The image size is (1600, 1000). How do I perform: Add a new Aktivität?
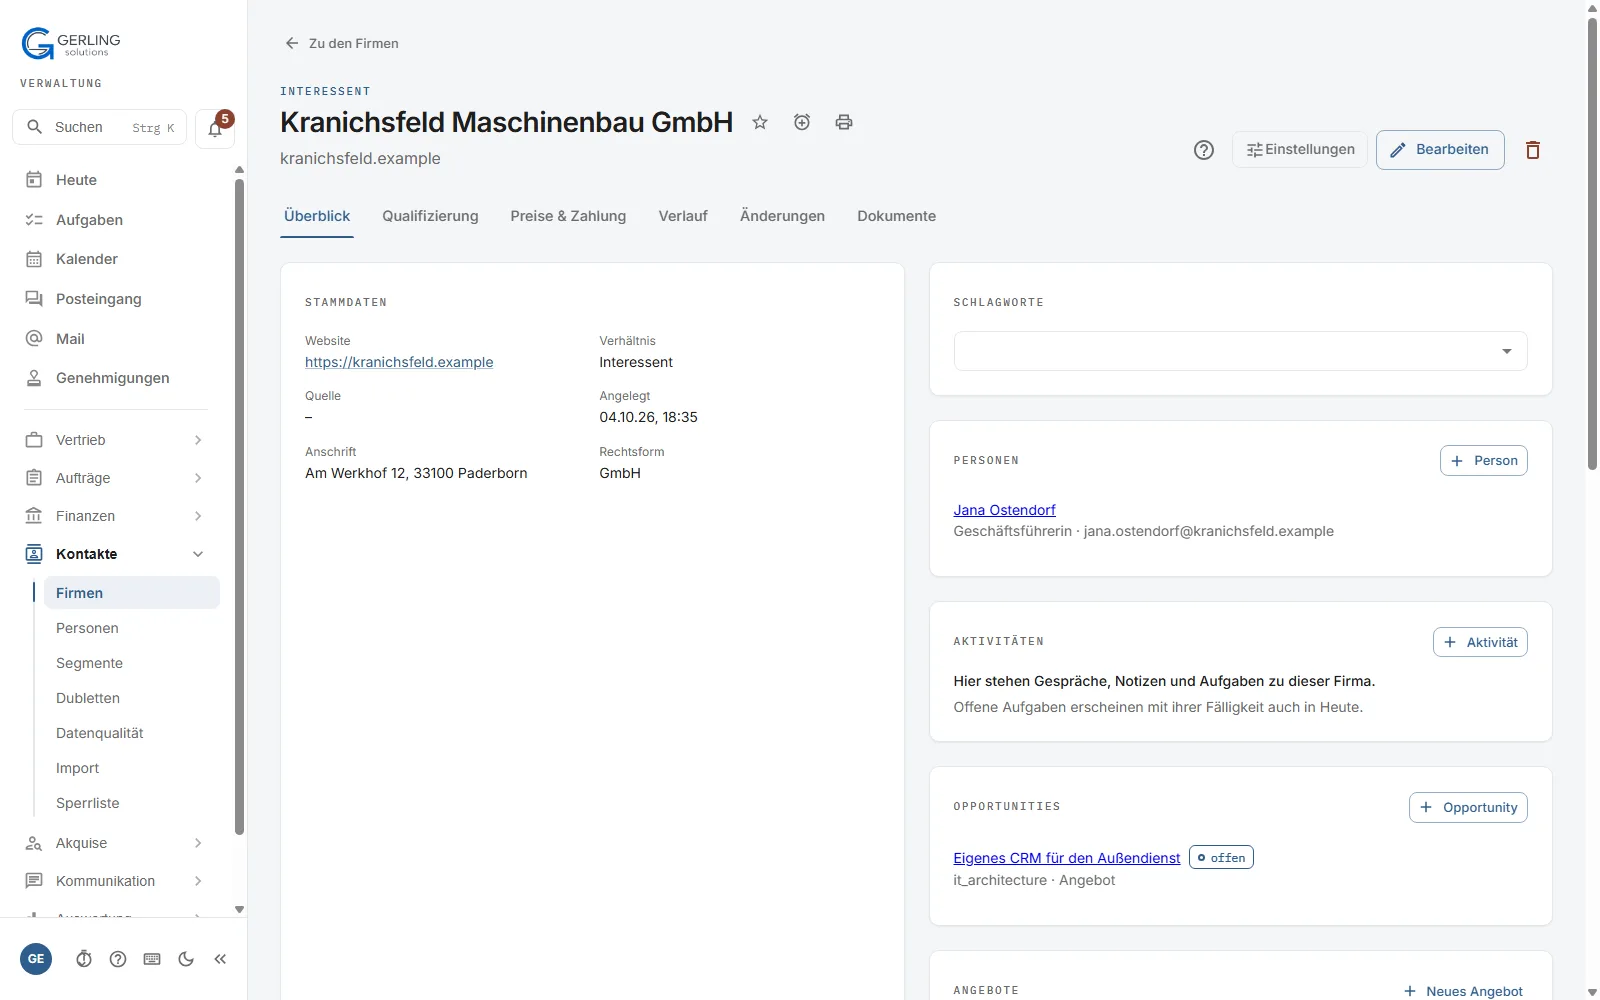pos(1480,642)
